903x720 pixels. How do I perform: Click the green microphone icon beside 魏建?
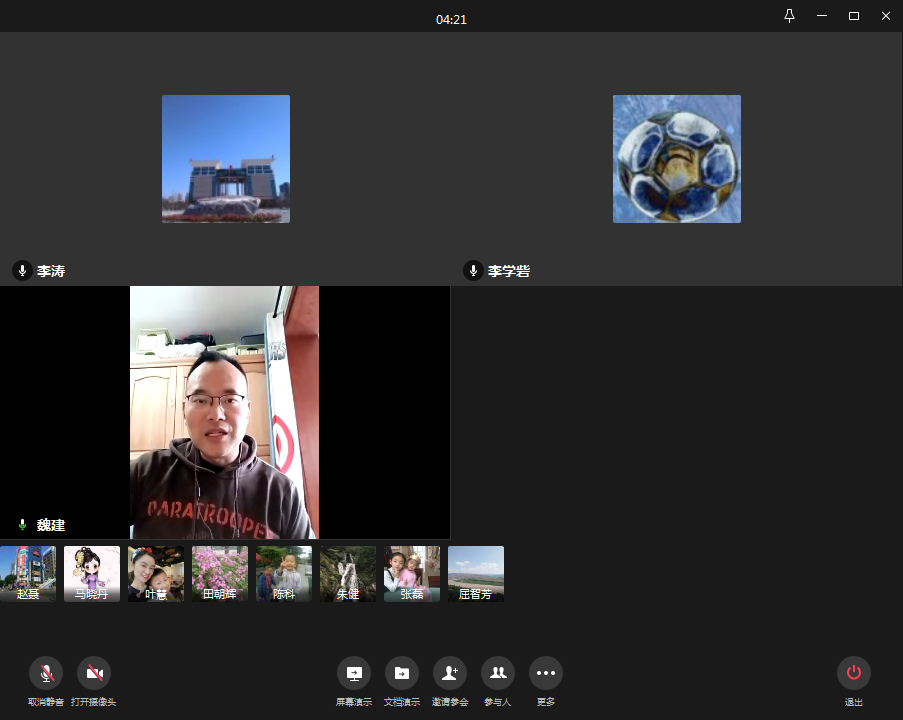click(x=22, y=525)
